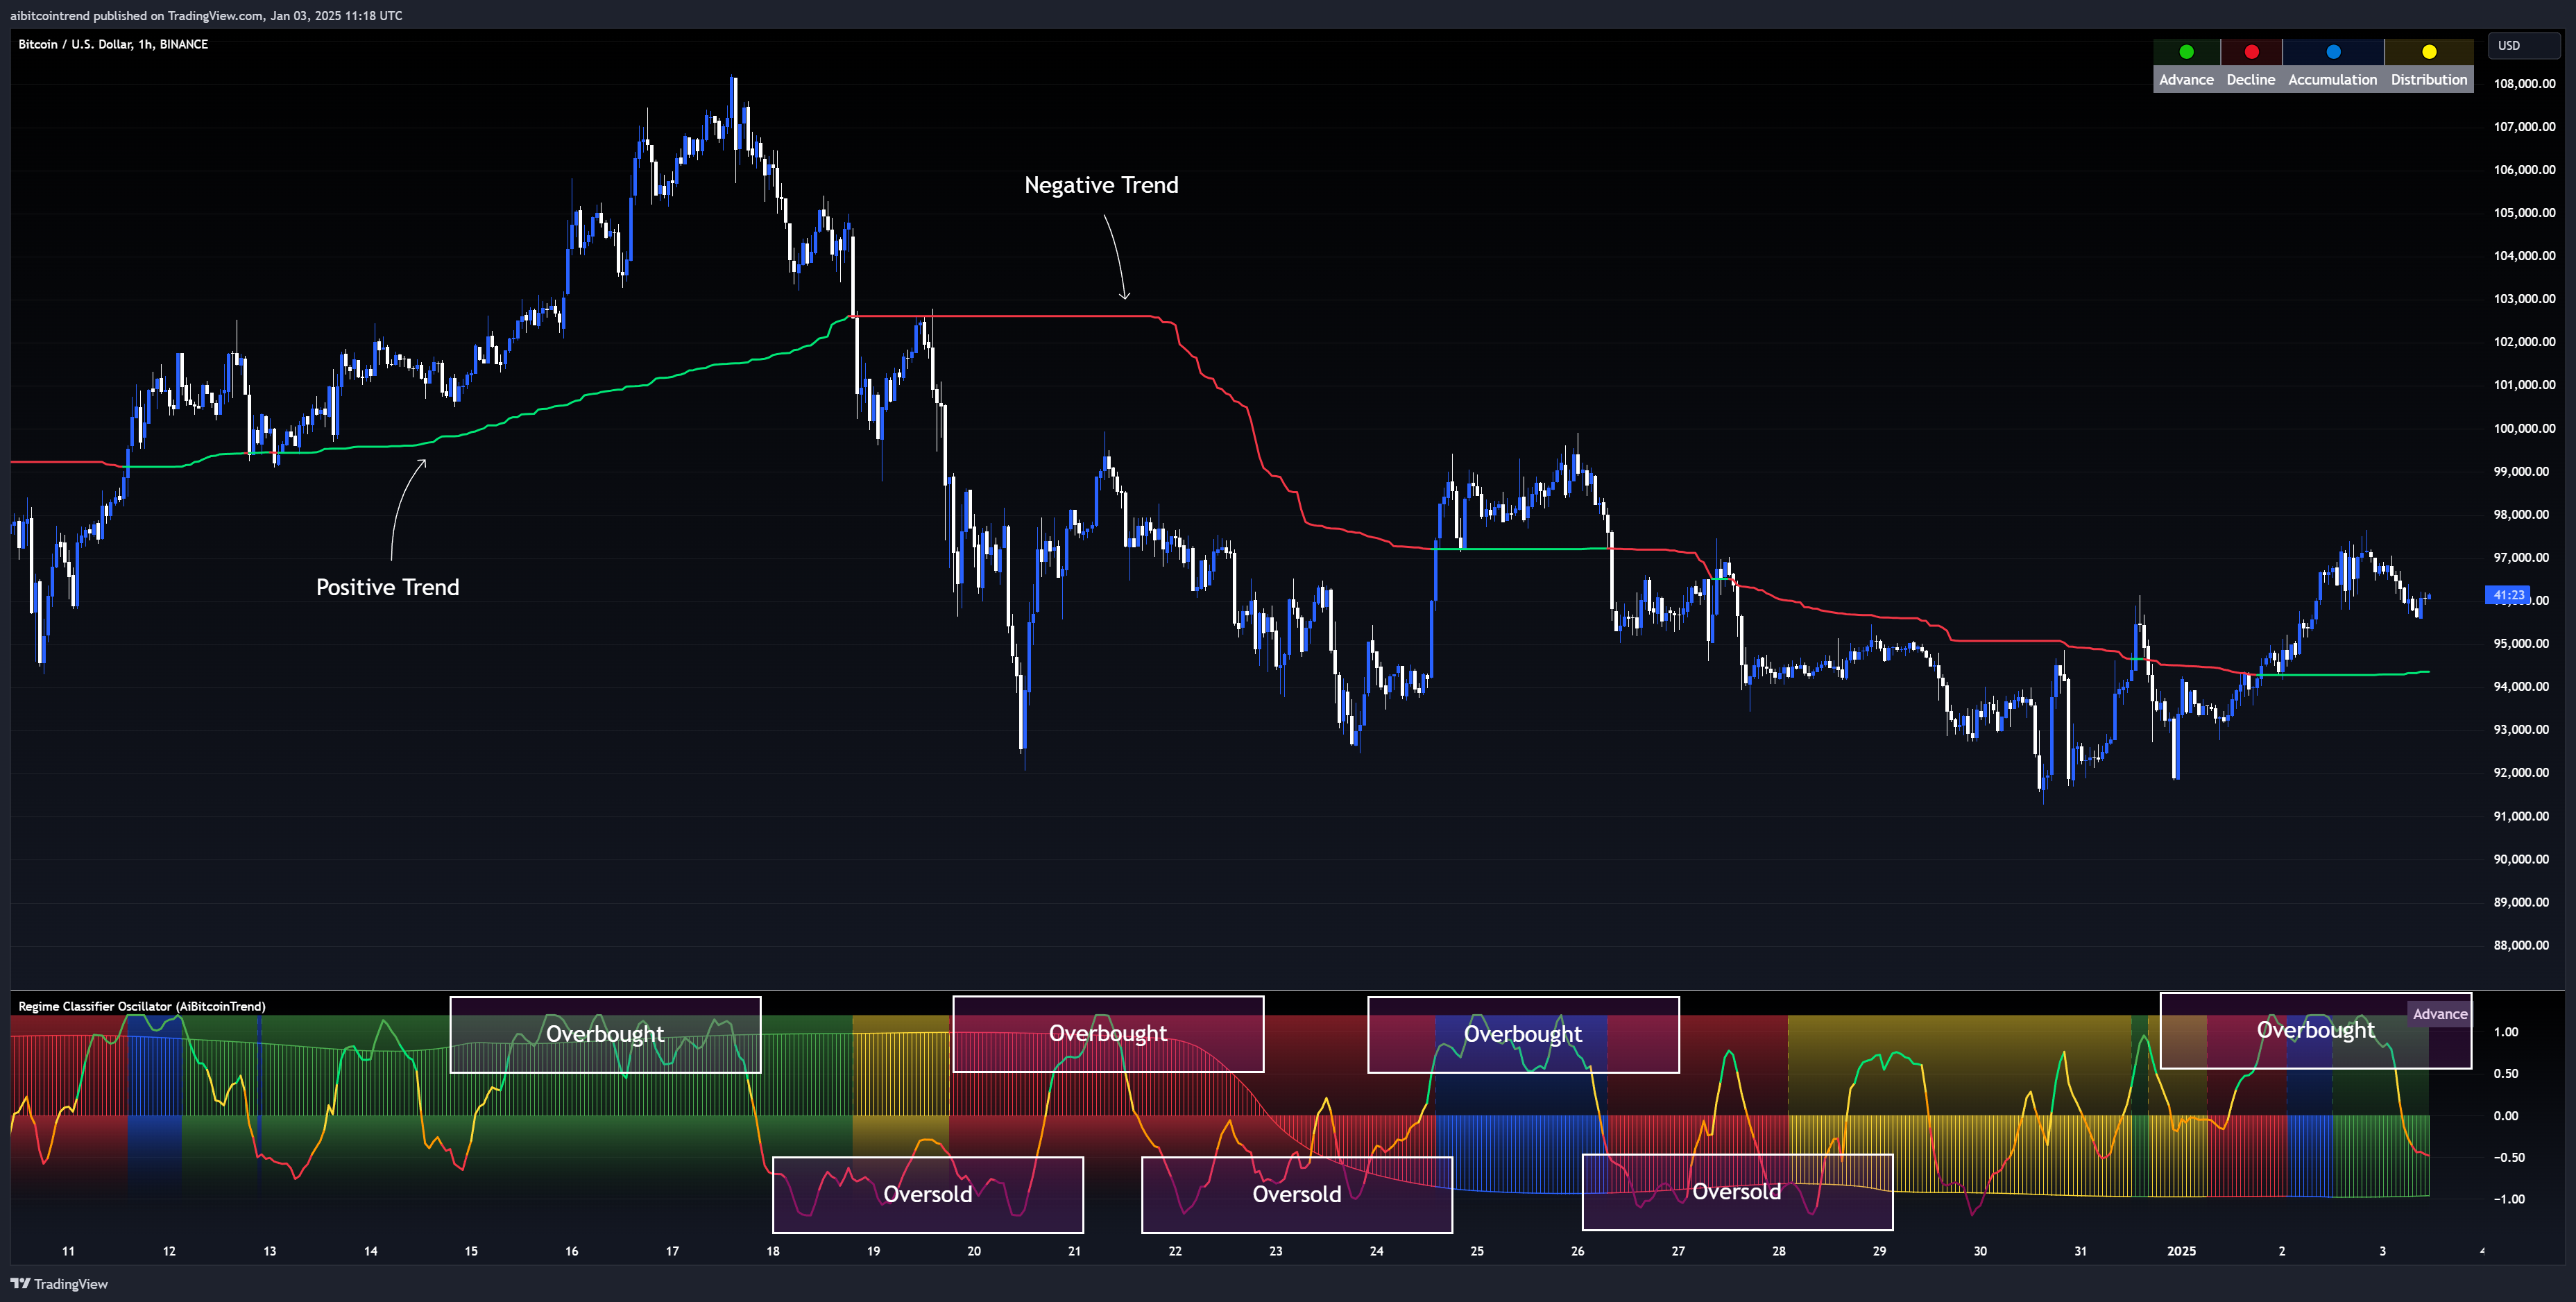Click the green Advance legend dot
This screenshot has height=1302, width=2576.
tap(2186, 52)
